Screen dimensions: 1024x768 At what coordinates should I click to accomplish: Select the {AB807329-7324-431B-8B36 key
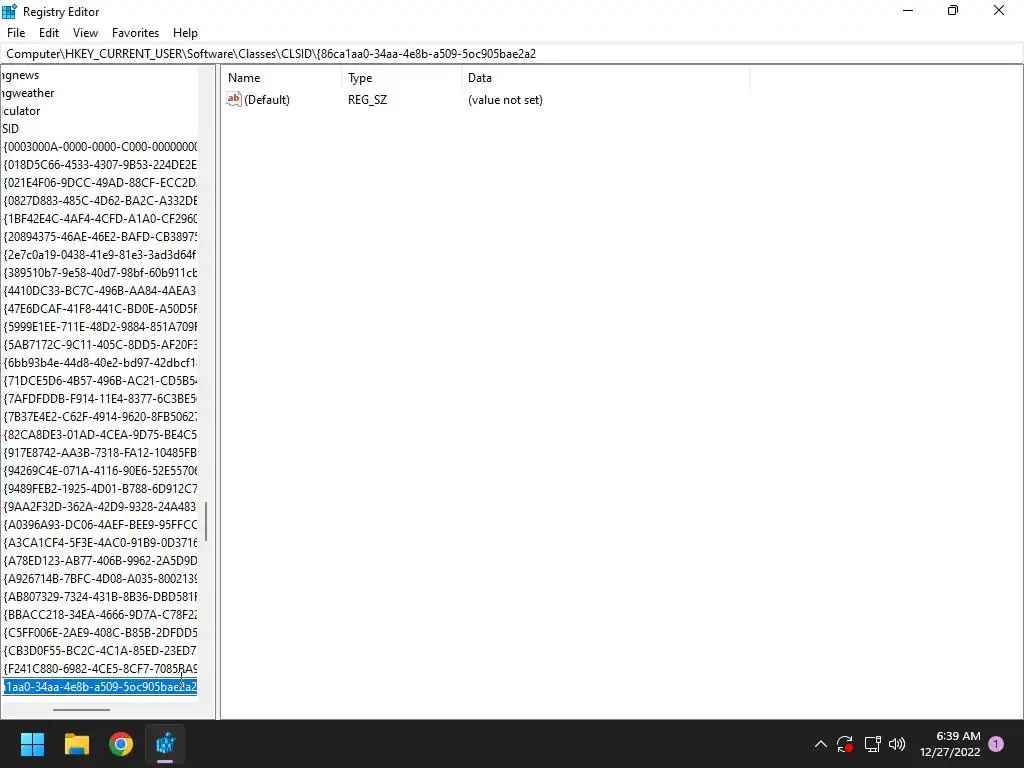[100, 596]
